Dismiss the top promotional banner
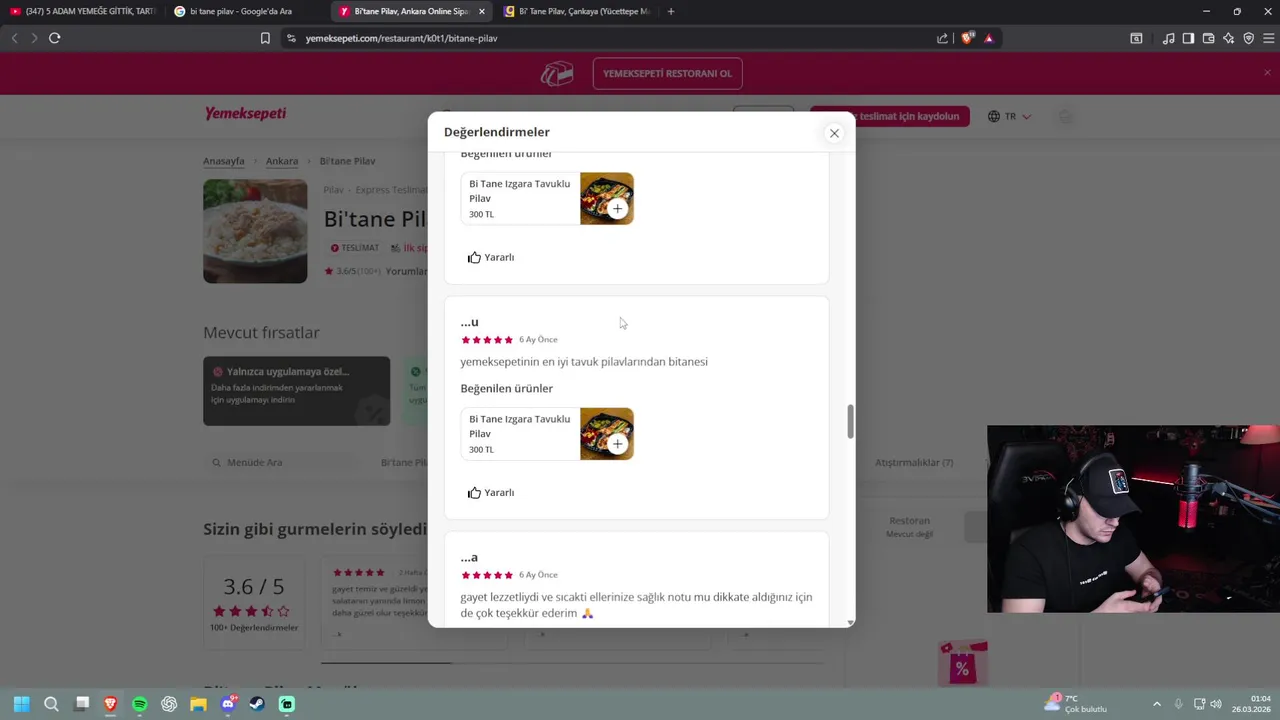Screen dimensions: 1280x720 [1268, 73]
